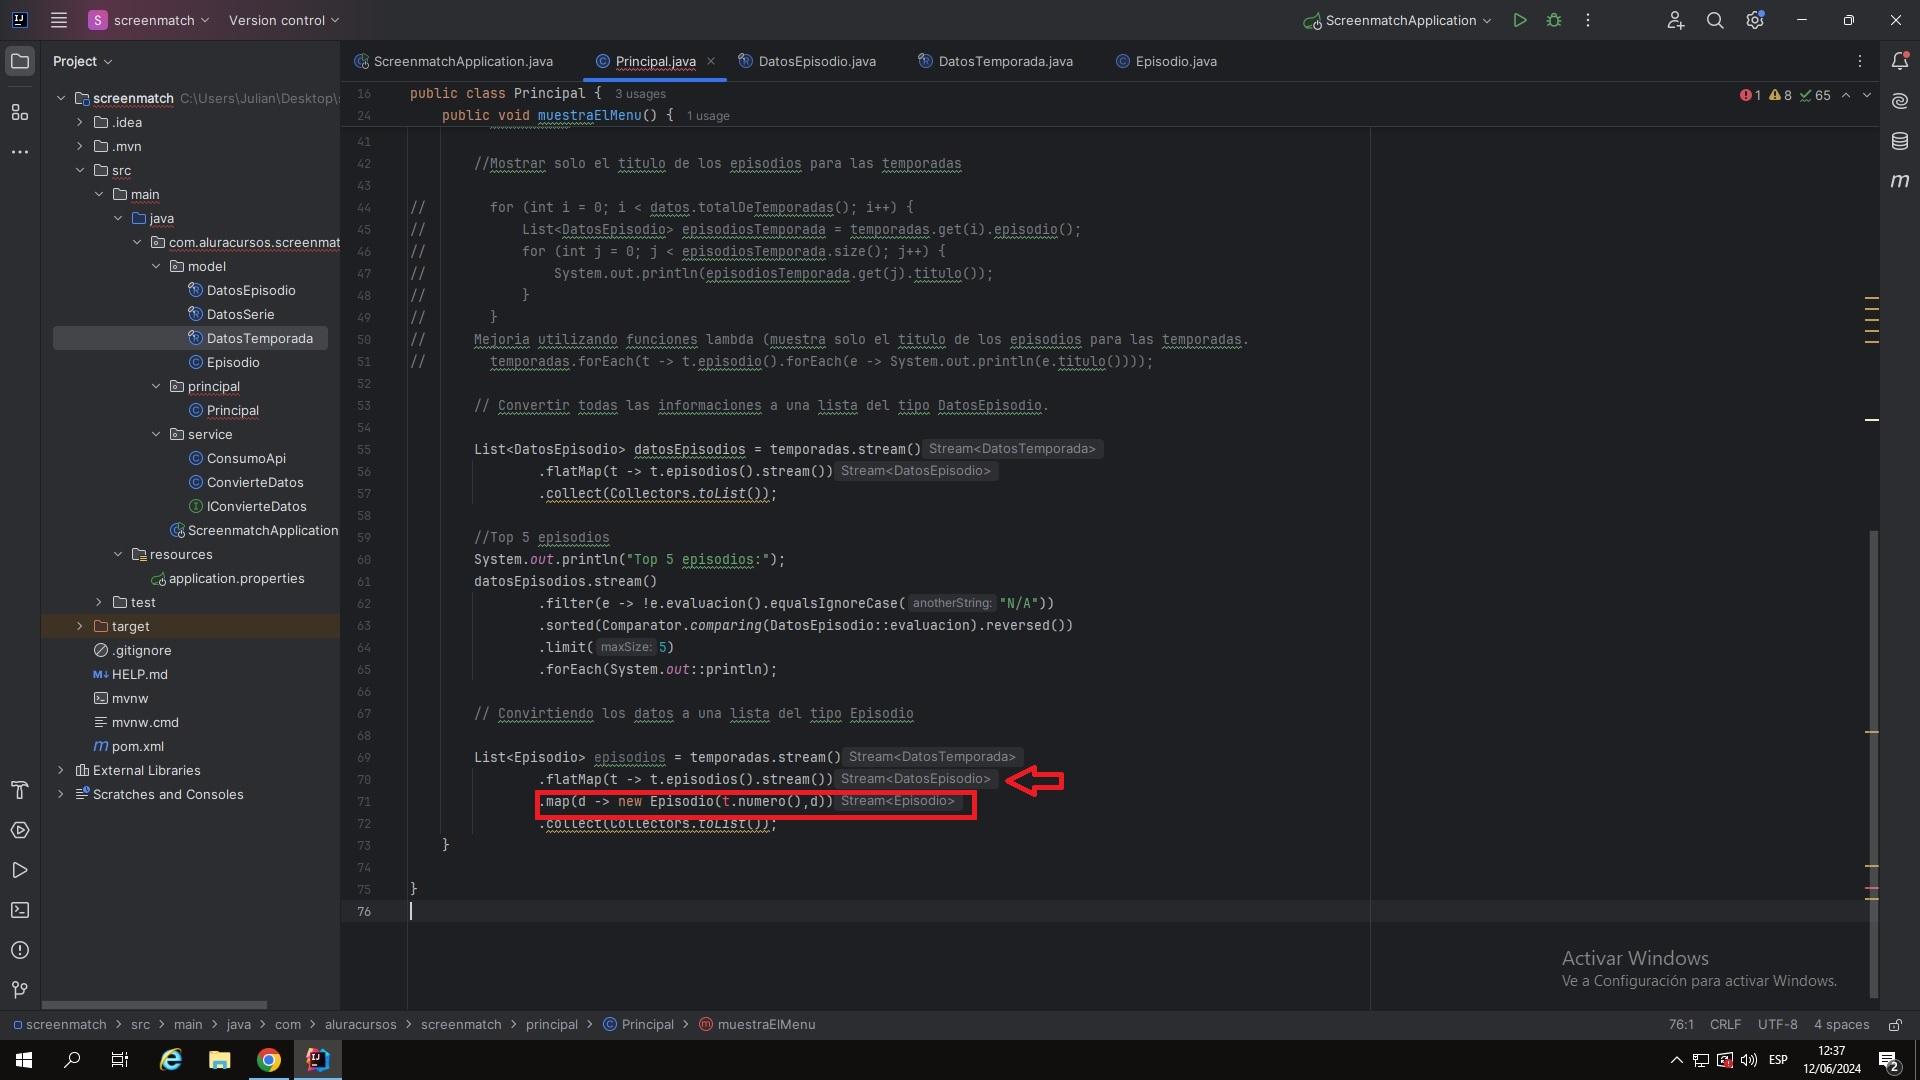
Task: Open the Git Version Control icon
Action: 17,990
